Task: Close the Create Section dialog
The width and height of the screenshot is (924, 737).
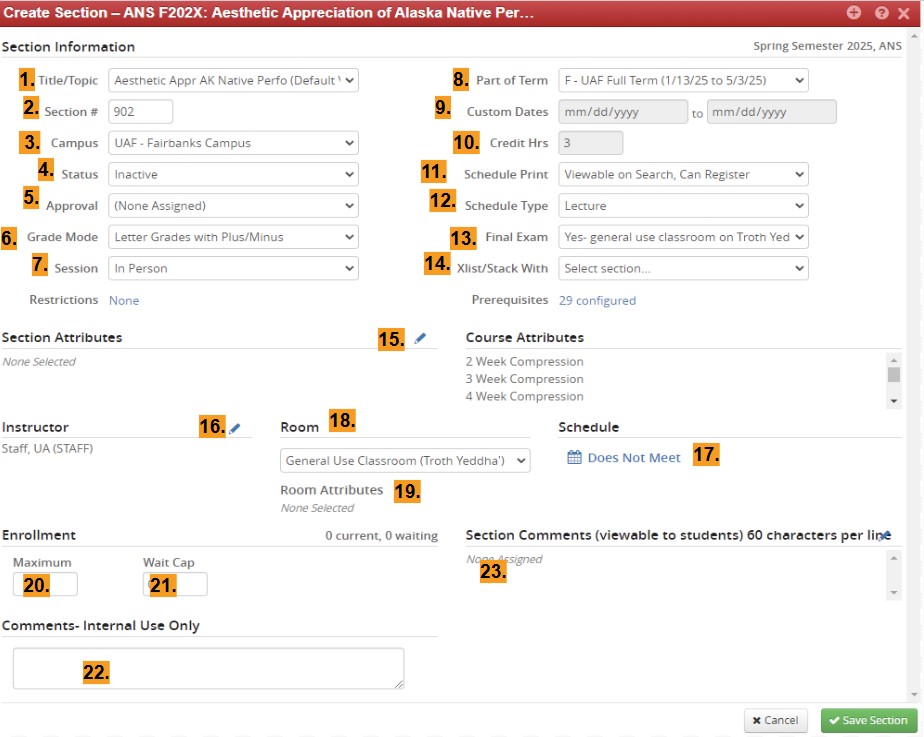Action: (905, 13)
